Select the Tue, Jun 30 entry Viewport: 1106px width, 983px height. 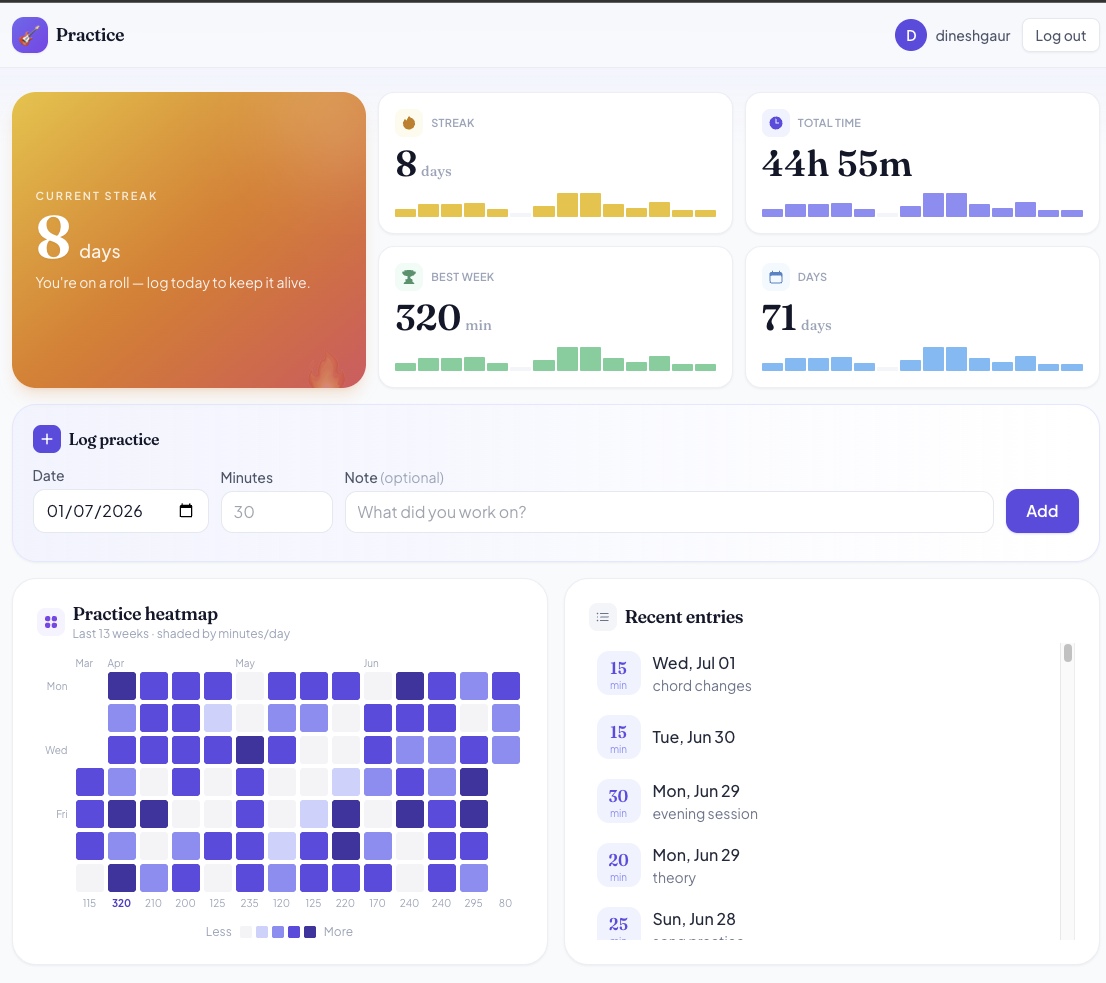click(x=825, y=738)
